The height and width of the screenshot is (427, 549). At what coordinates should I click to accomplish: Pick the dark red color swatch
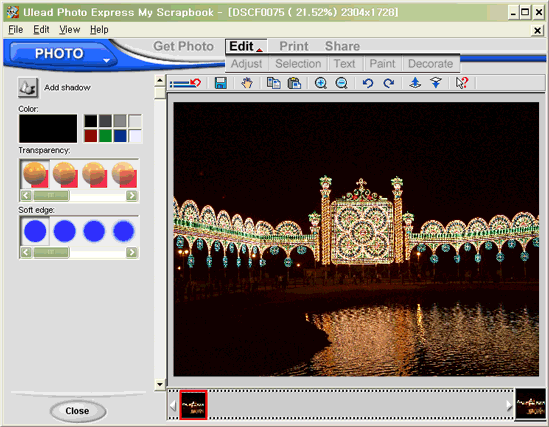91,136
